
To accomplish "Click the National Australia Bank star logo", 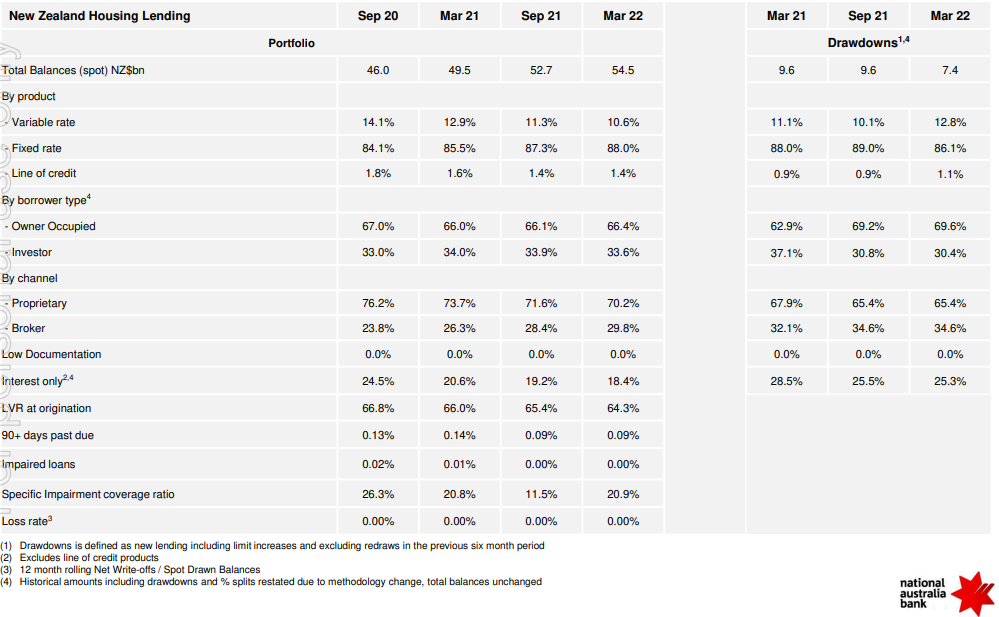I will click(972, 592).
